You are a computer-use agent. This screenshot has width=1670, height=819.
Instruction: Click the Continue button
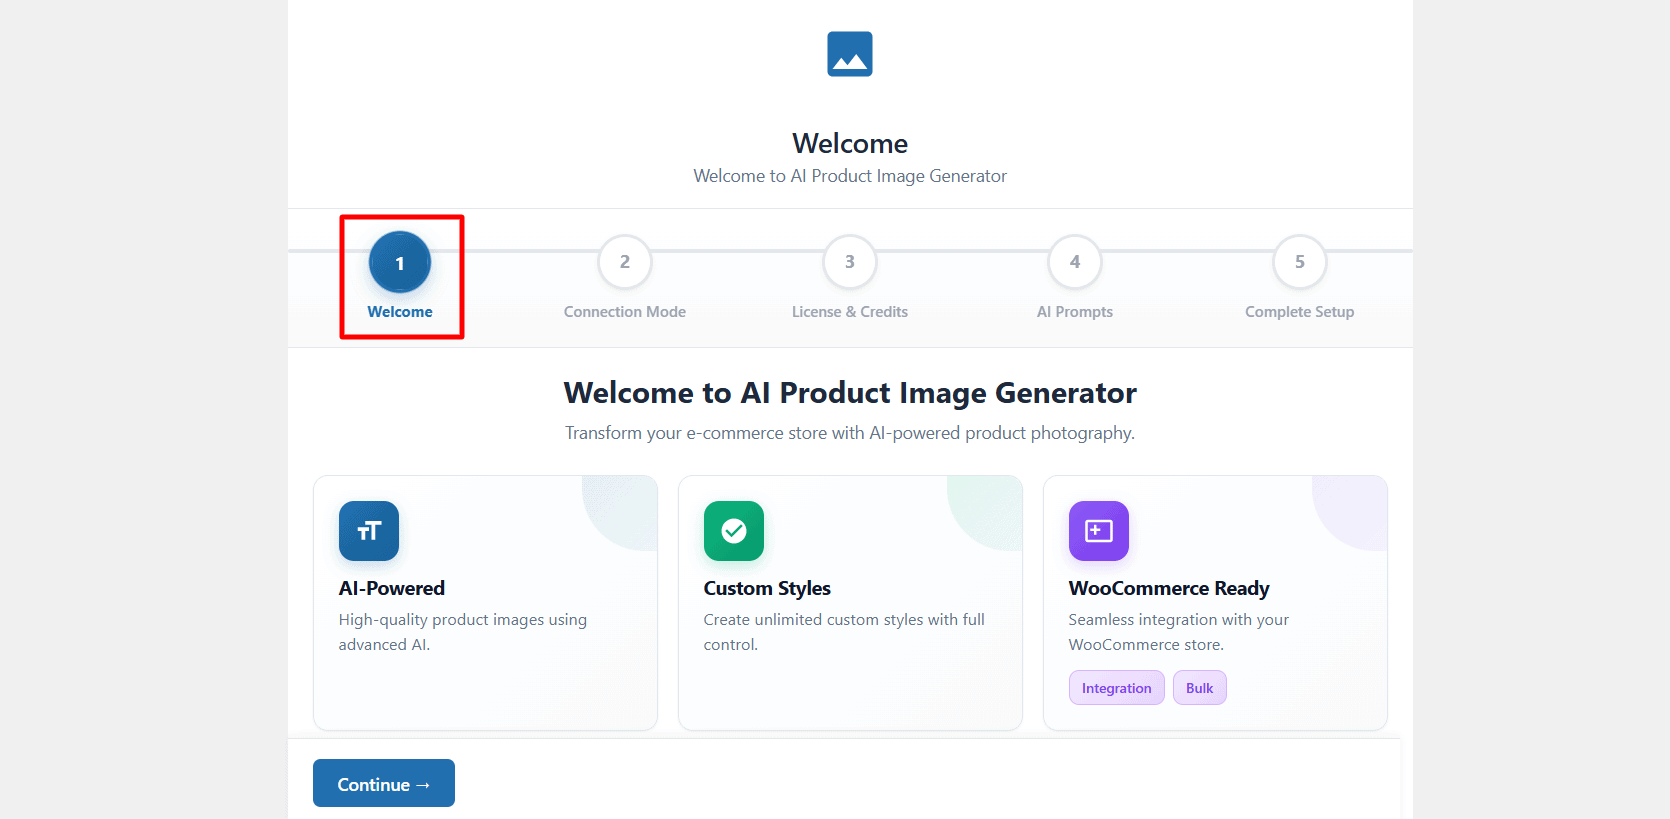(384, 783)
